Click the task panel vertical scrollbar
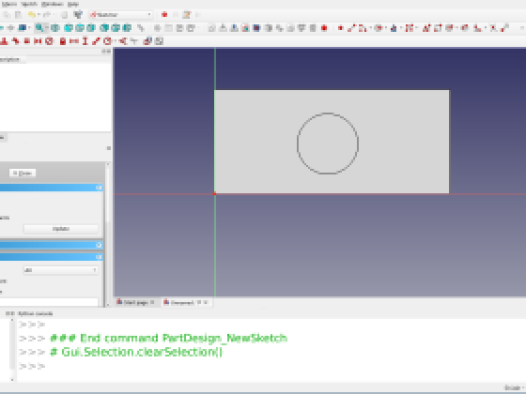 108,235
